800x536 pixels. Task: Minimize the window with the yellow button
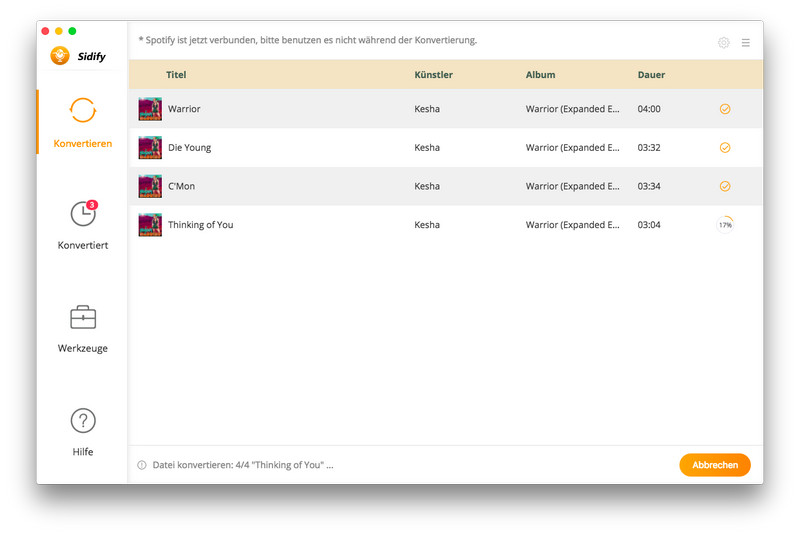click(59, 31)
